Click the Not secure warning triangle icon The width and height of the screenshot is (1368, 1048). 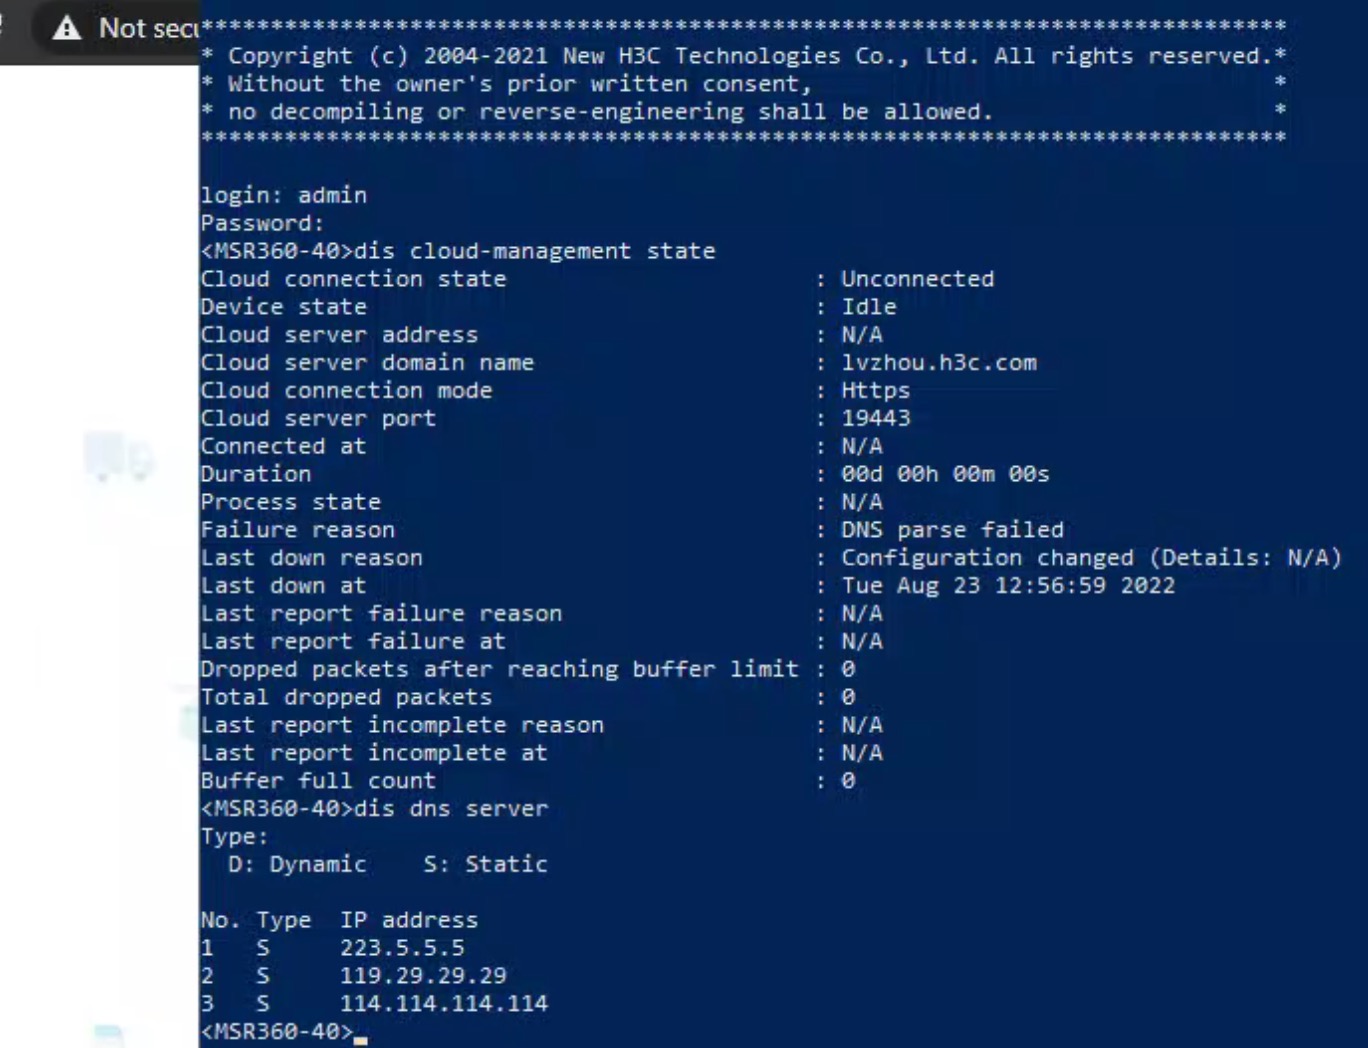(x=66, y=28)
